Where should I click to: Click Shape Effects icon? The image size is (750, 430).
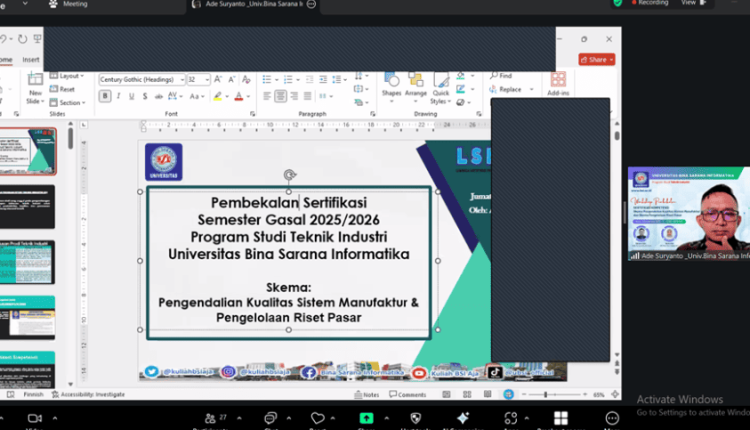[463, 102]
